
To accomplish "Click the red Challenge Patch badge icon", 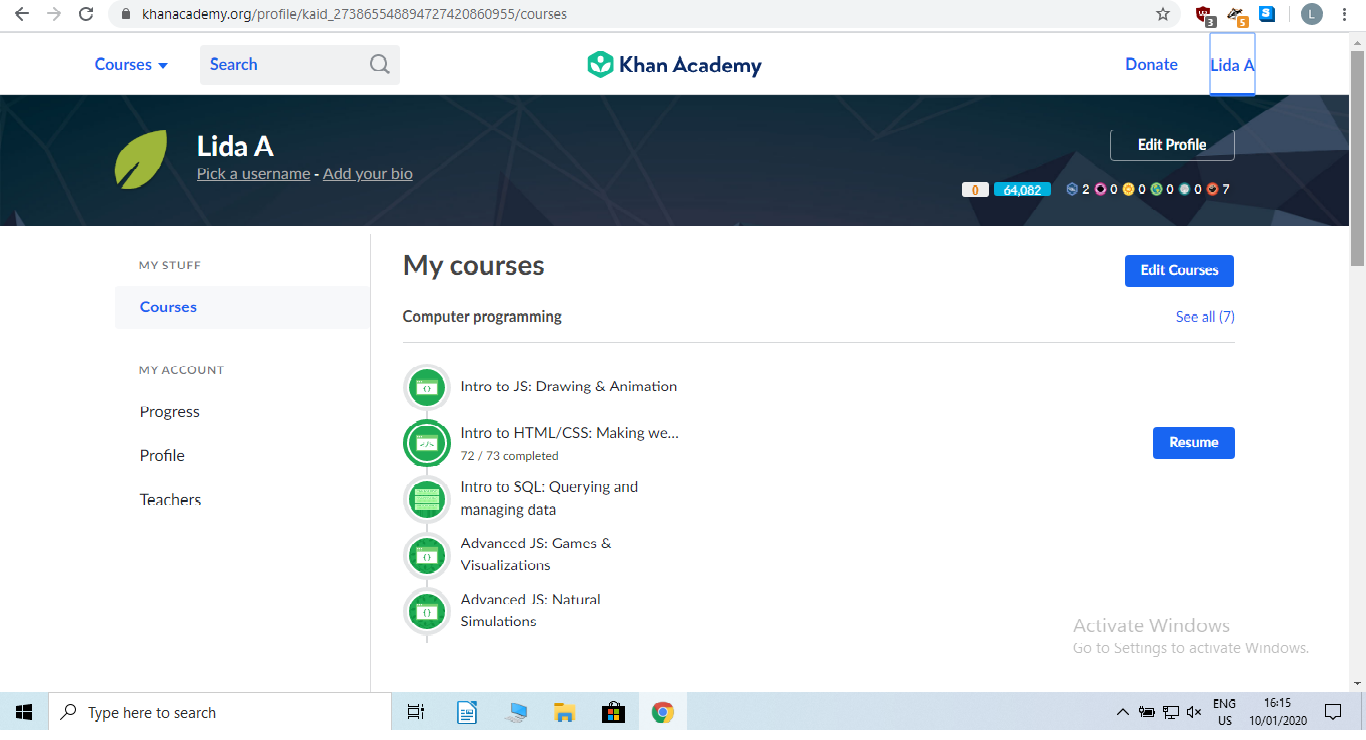I will tap(1212, 189).
